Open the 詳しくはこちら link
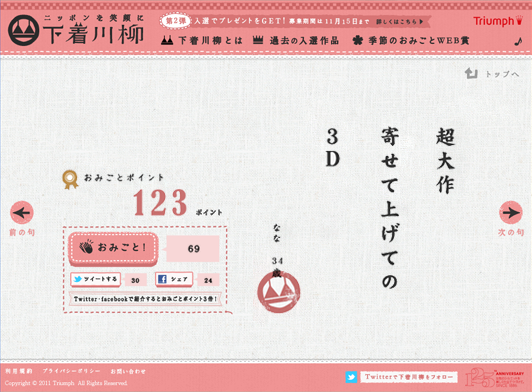 (400, 21)
